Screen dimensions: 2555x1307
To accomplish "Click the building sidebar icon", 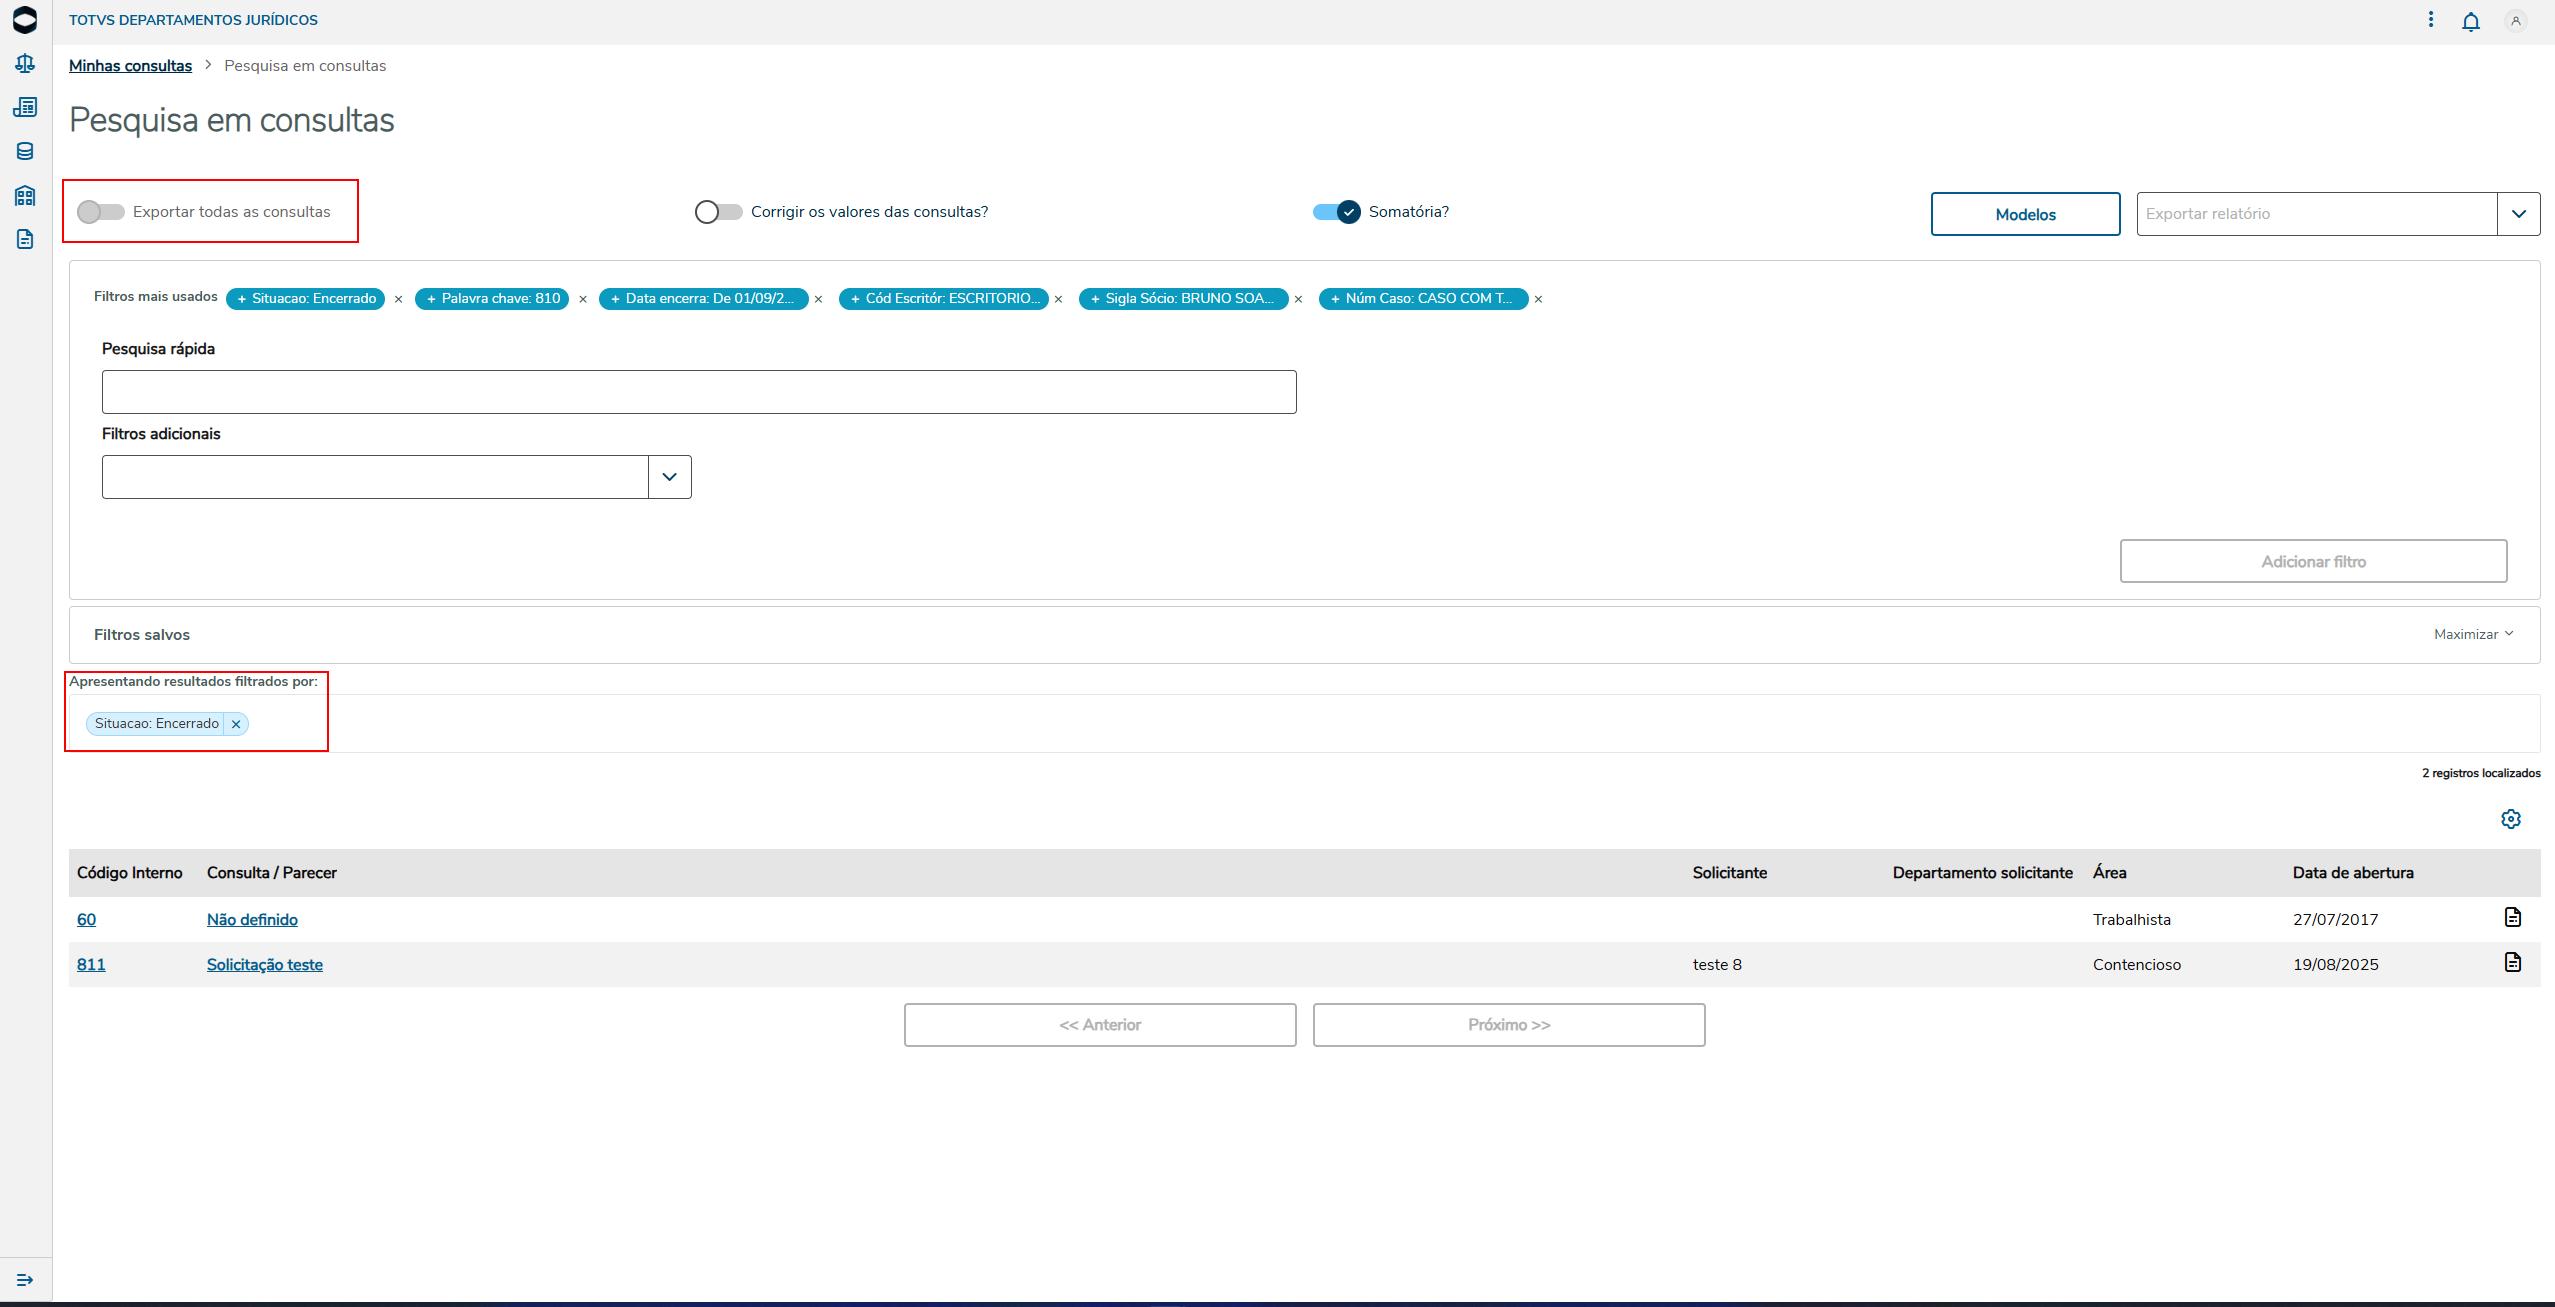I will (x=25, y=195).
